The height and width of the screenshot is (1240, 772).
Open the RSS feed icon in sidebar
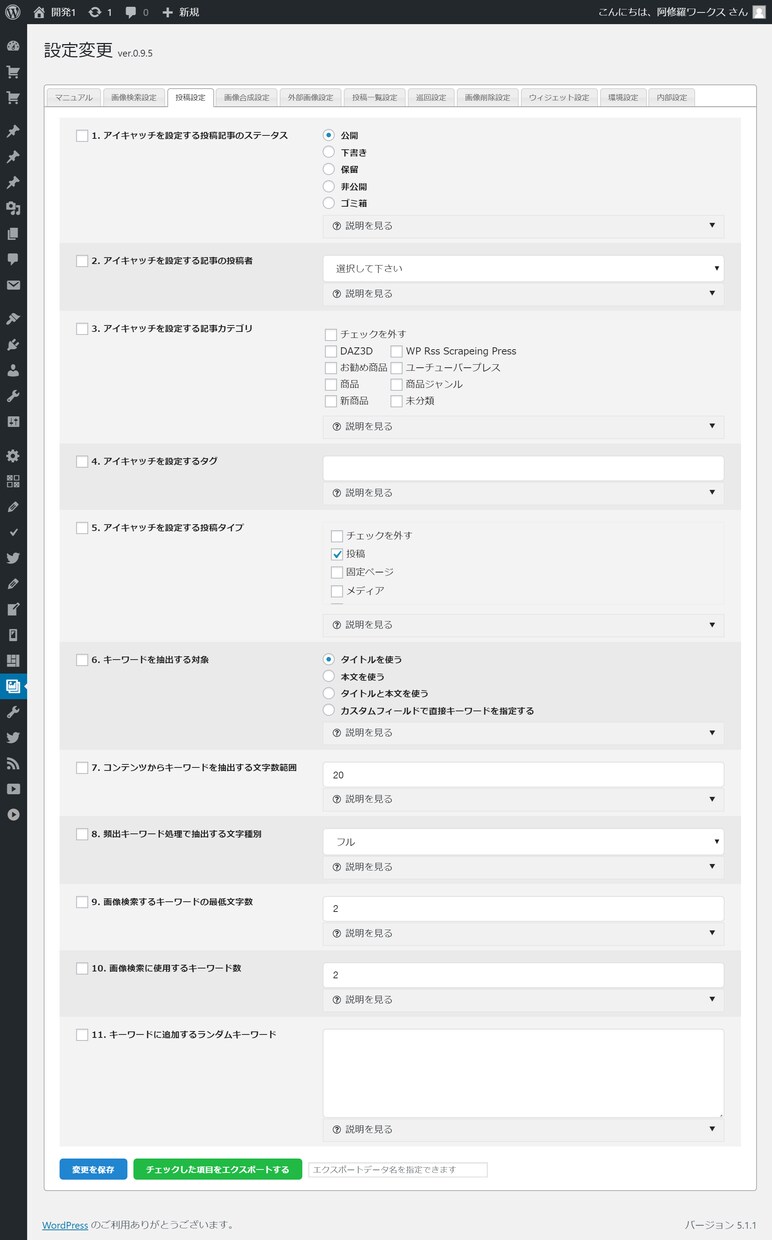click(x=13, y=763)
